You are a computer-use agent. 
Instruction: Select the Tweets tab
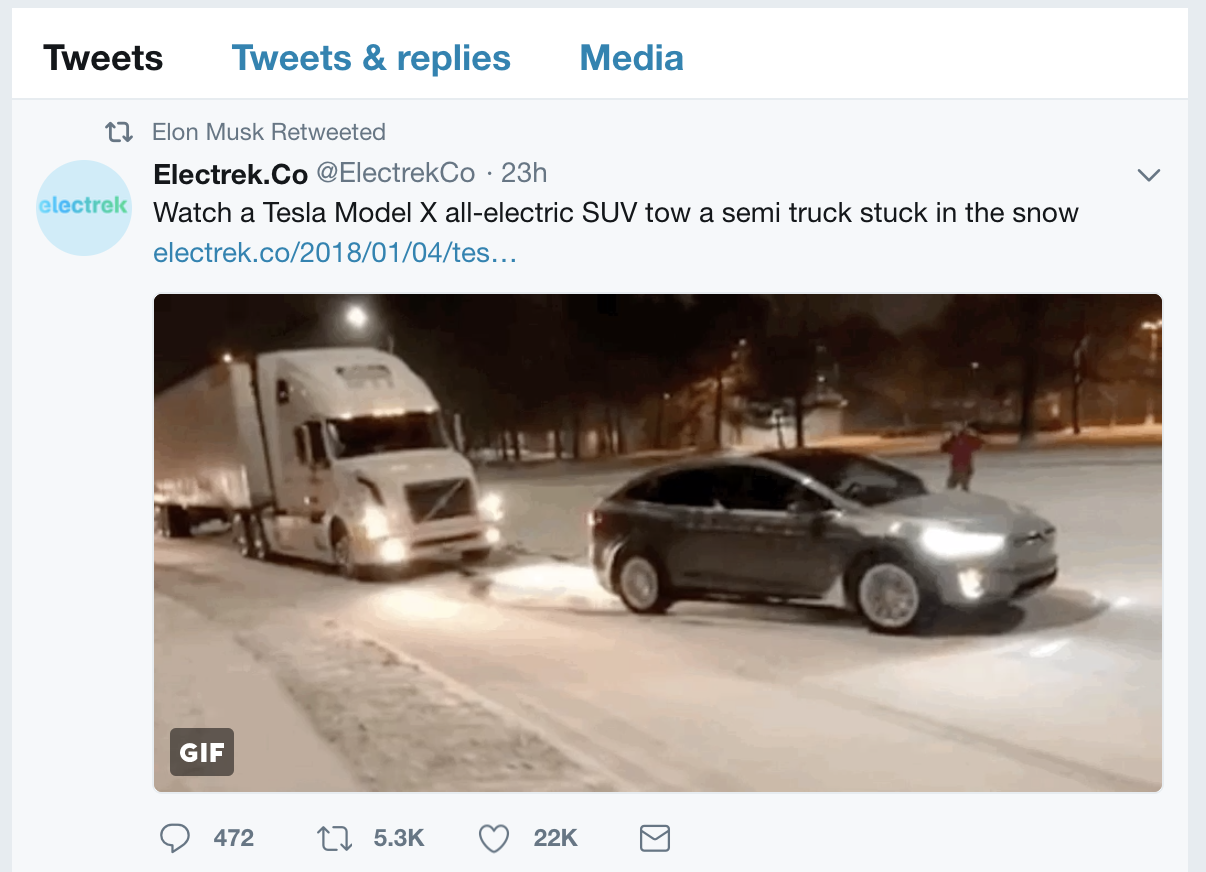click(103, 58)
